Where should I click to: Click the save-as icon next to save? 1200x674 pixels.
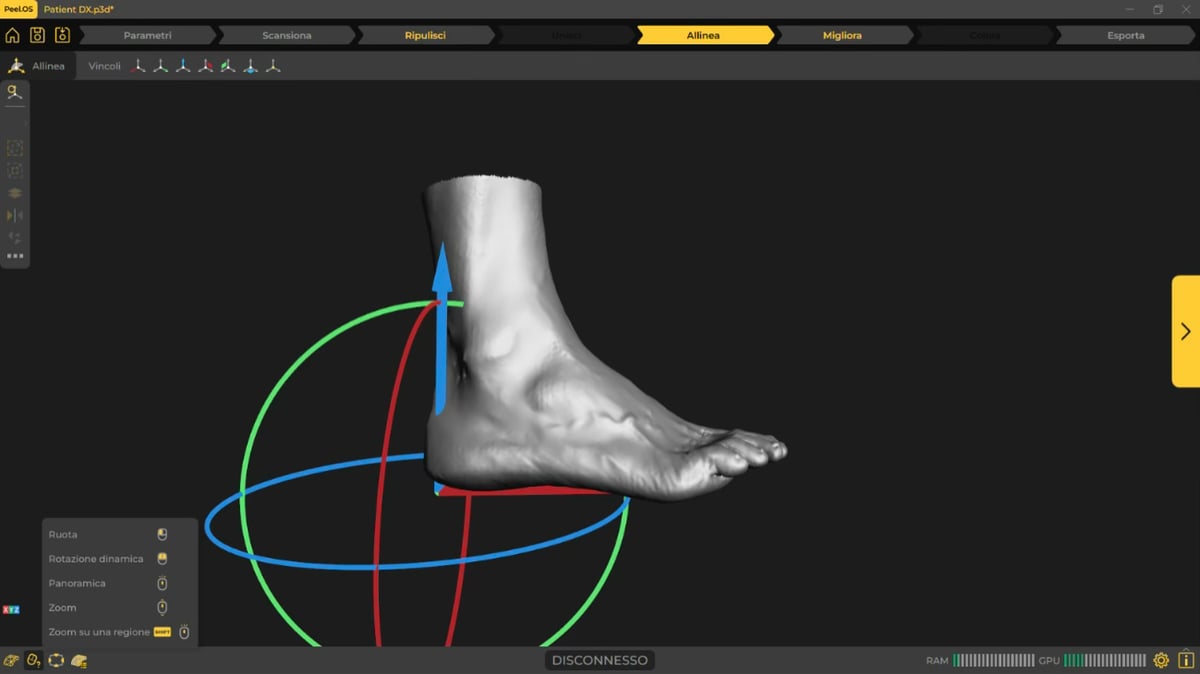point(62,35)
